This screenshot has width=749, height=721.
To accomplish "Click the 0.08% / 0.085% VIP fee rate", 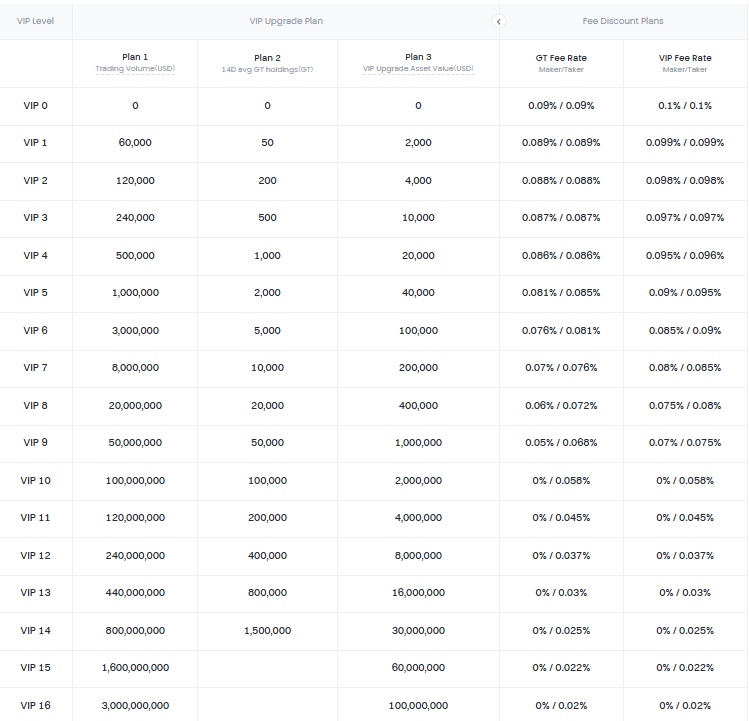I will coord(685,367).
